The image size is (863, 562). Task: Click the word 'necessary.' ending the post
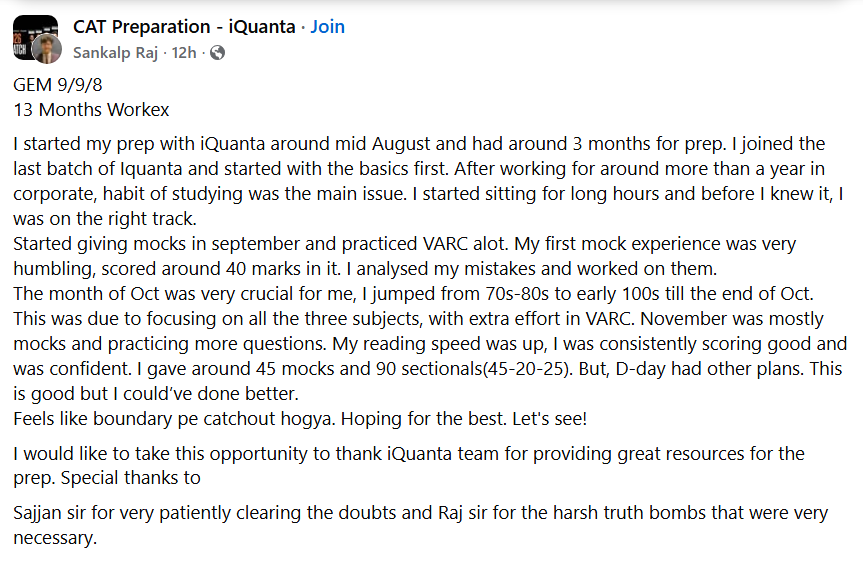55,538
